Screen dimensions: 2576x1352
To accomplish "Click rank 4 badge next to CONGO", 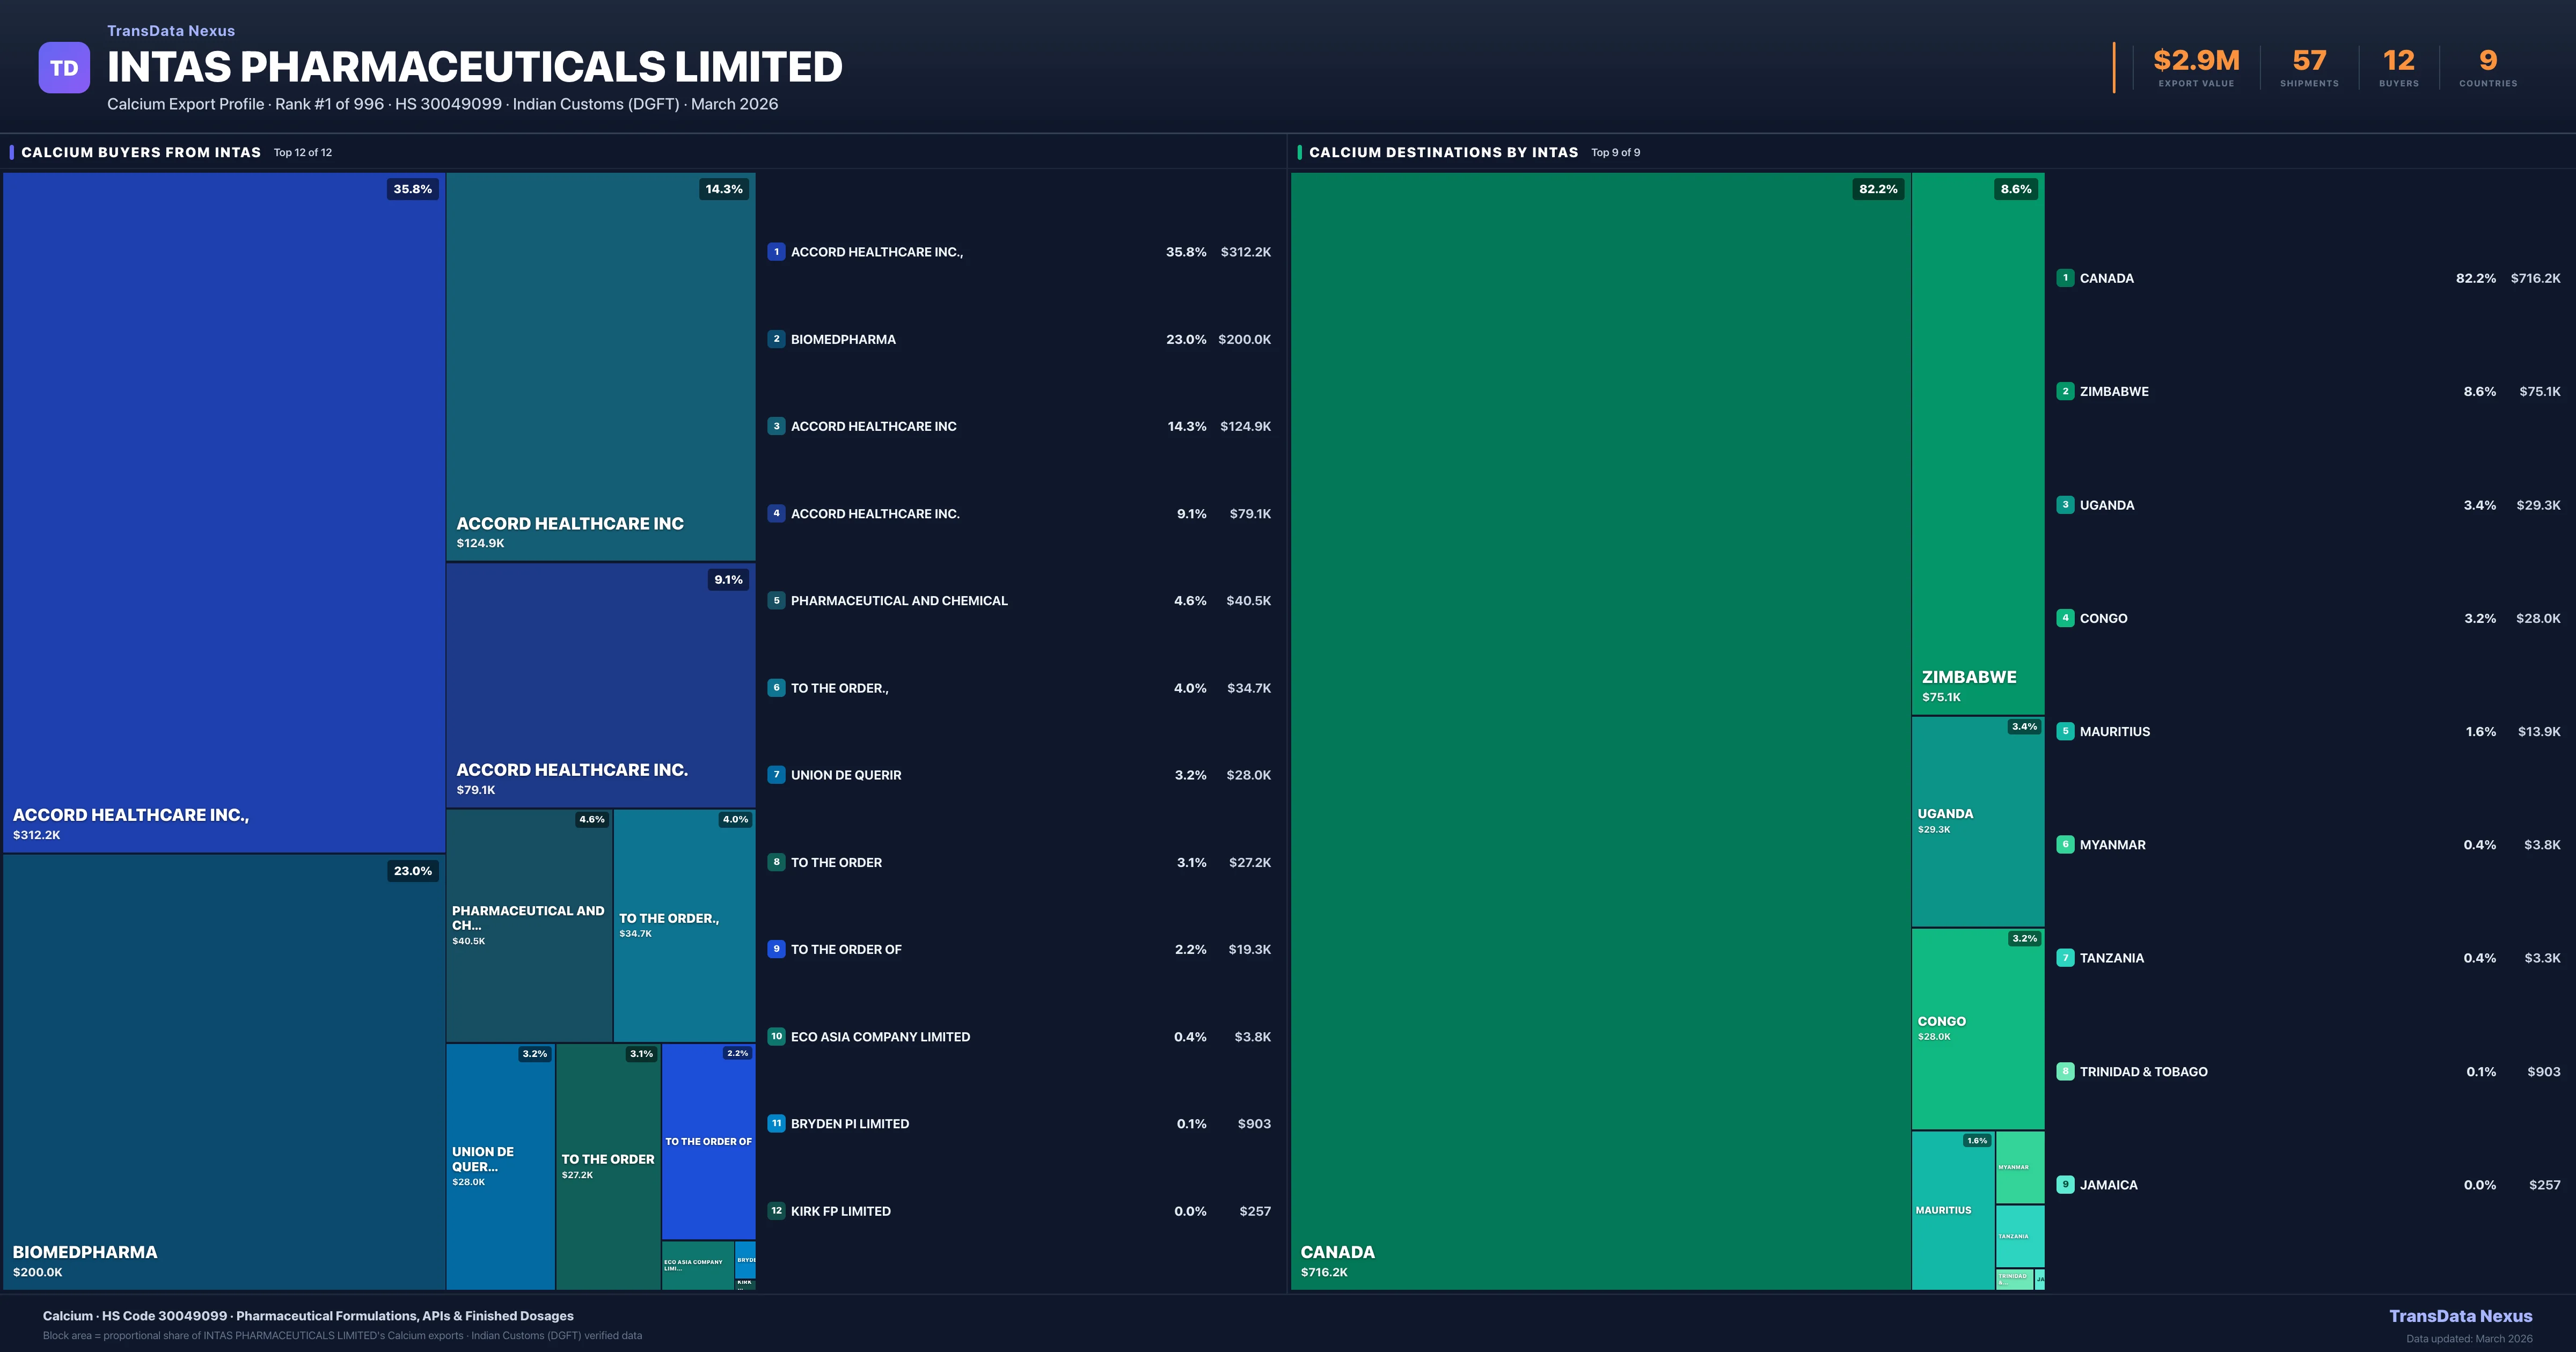I will click(x=2065, y=618).
